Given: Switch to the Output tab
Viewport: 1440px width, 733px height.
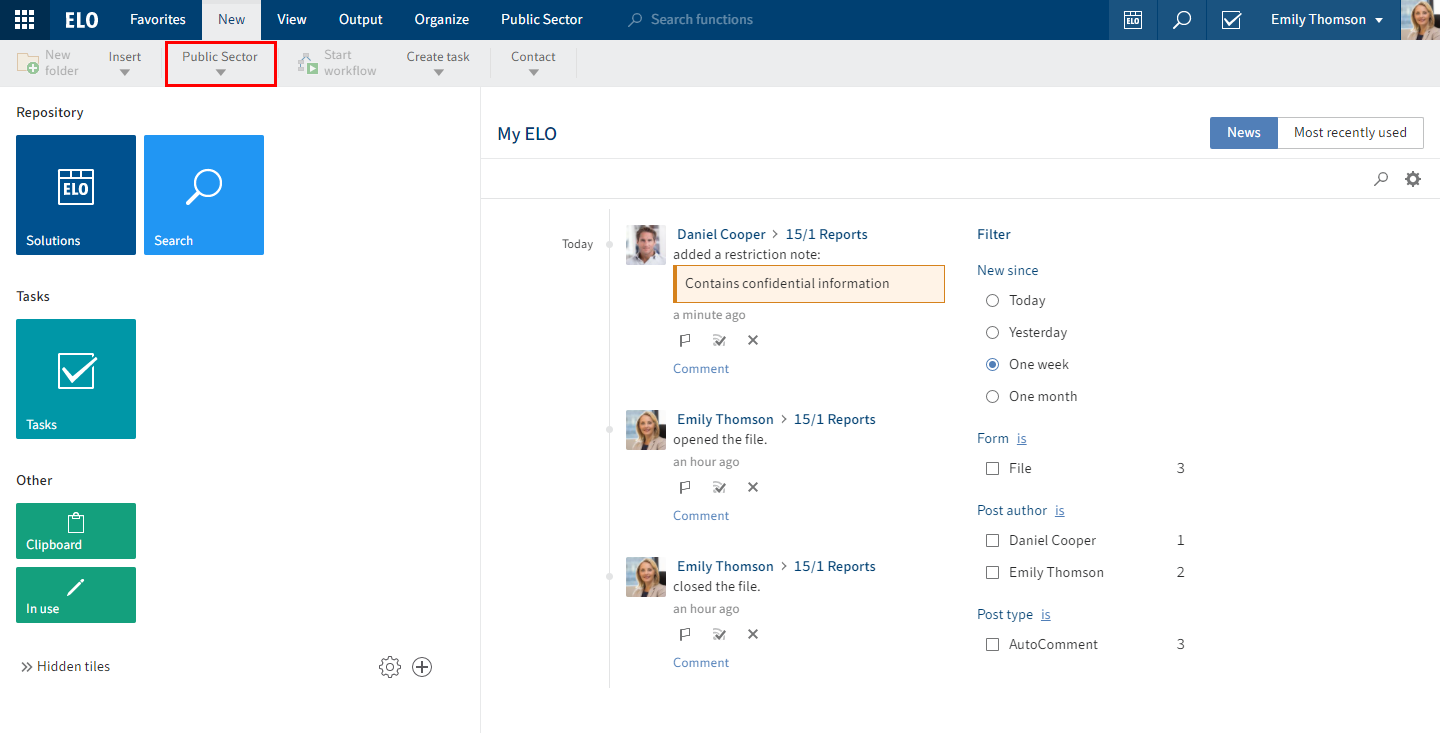Looking at the screenshot, I should tap(361, 20).
